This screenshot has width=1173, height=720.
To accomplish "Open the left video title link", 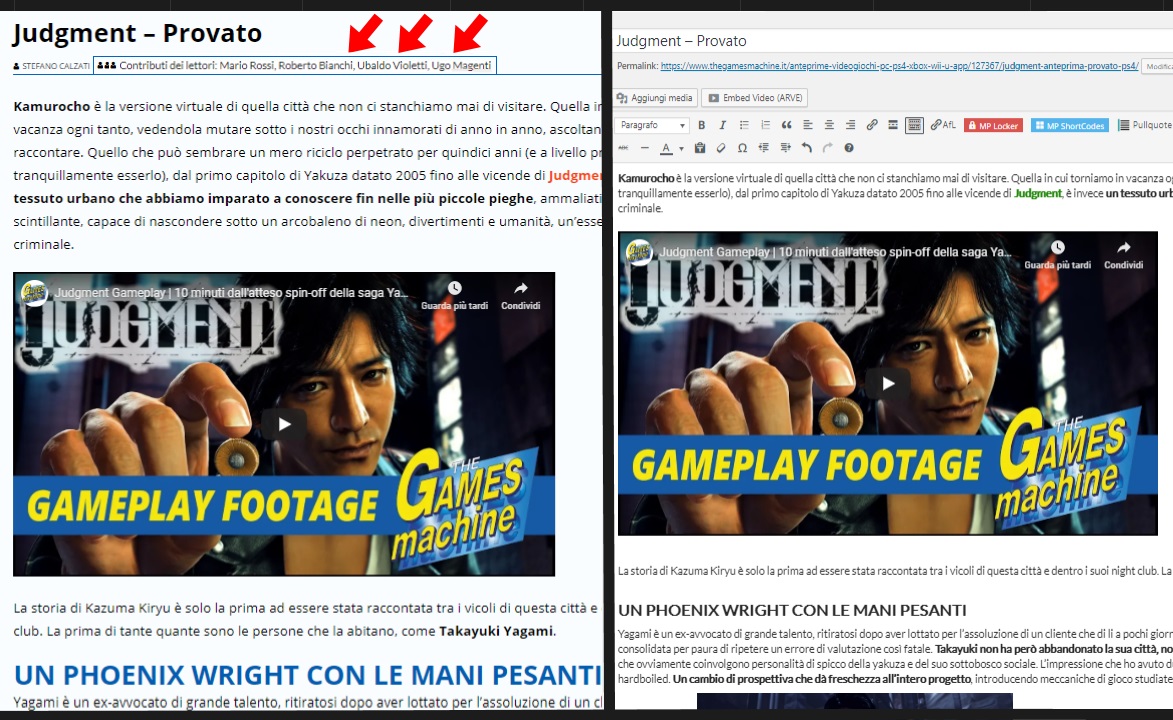I will (231, 293).
